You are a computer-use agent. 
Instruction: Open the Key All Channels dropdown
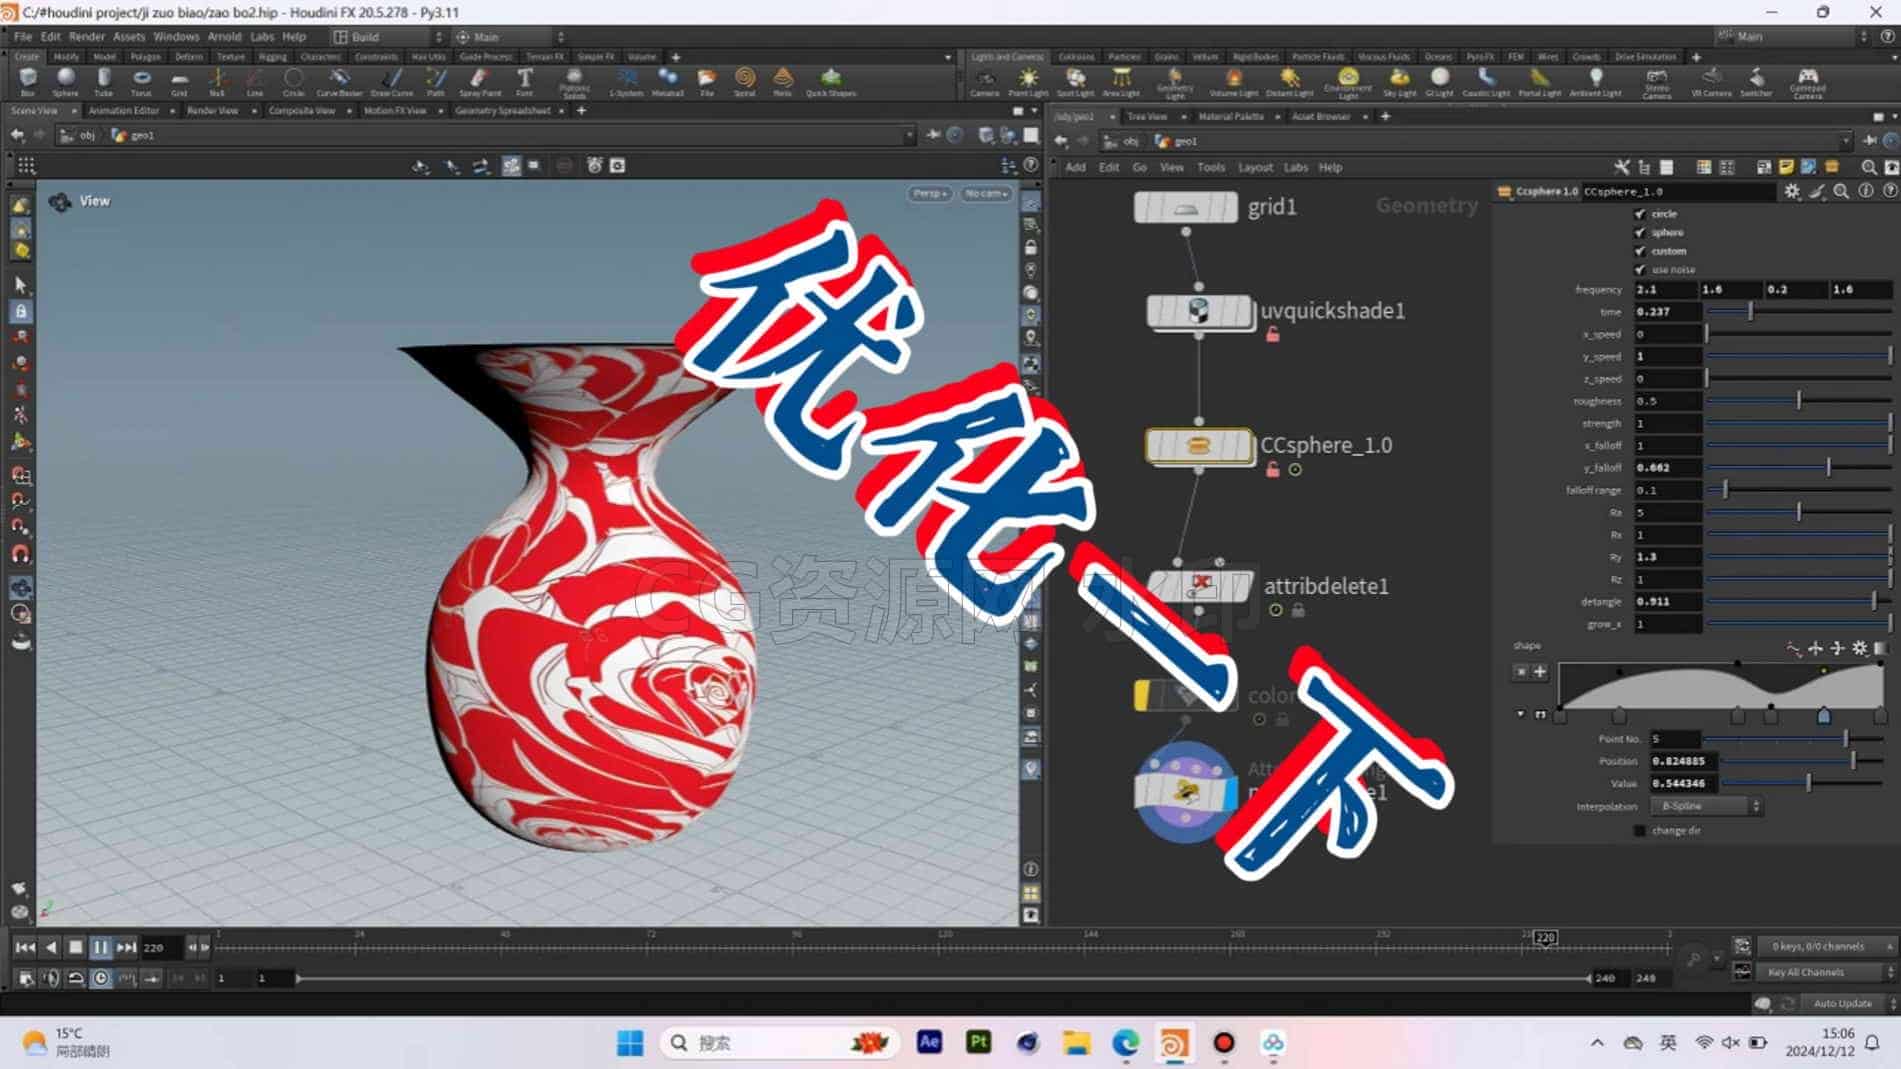(x=1826, y=972)
